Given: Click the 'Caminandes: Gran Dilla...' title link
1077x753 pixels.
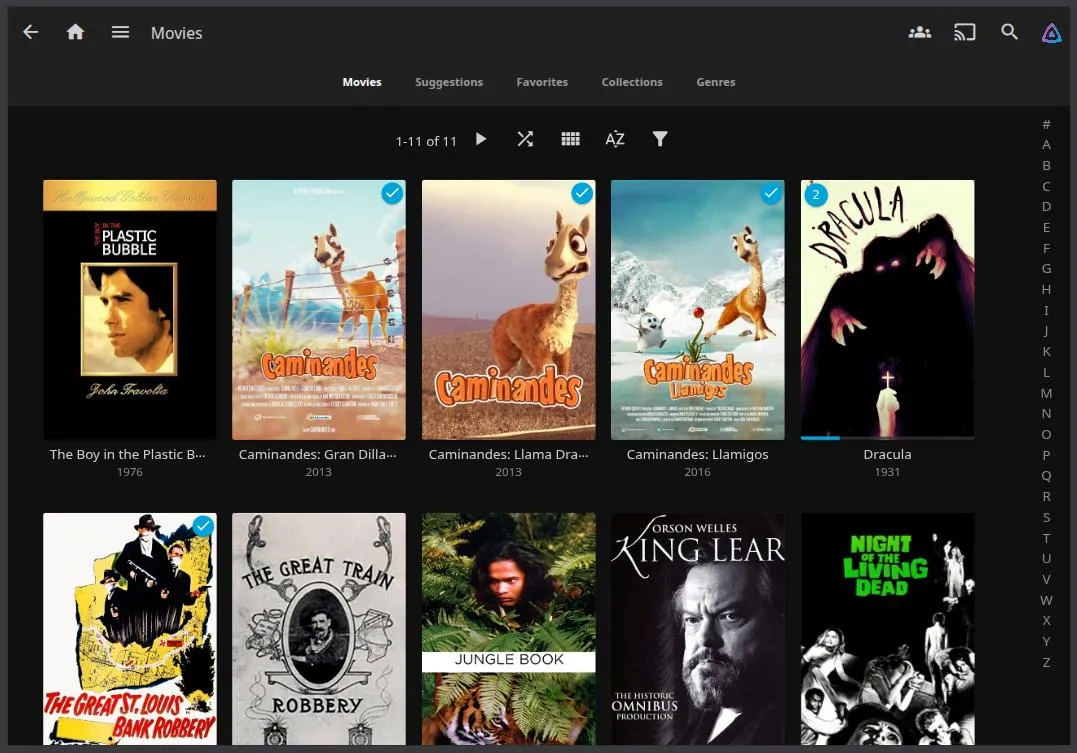Looking at the screenshot, I should click(x=317, y=454).
